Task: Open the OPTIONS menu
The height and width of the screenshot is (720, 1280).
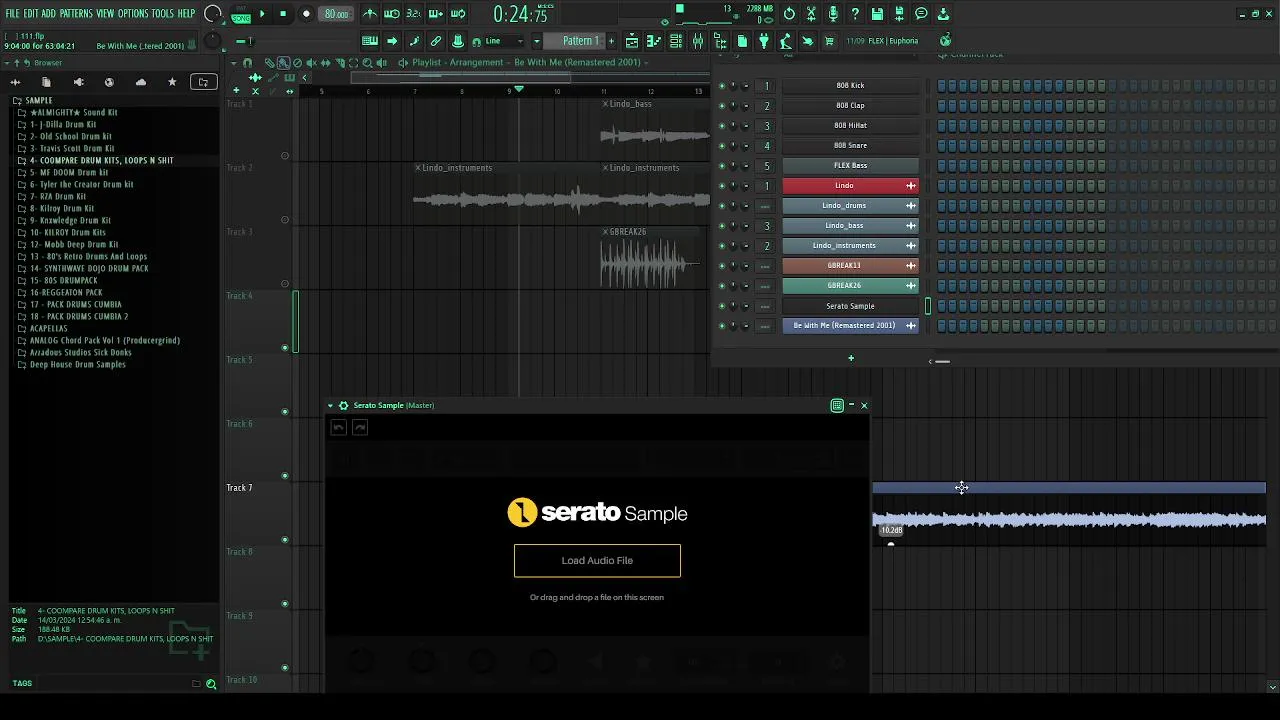Action: [133, 13]
